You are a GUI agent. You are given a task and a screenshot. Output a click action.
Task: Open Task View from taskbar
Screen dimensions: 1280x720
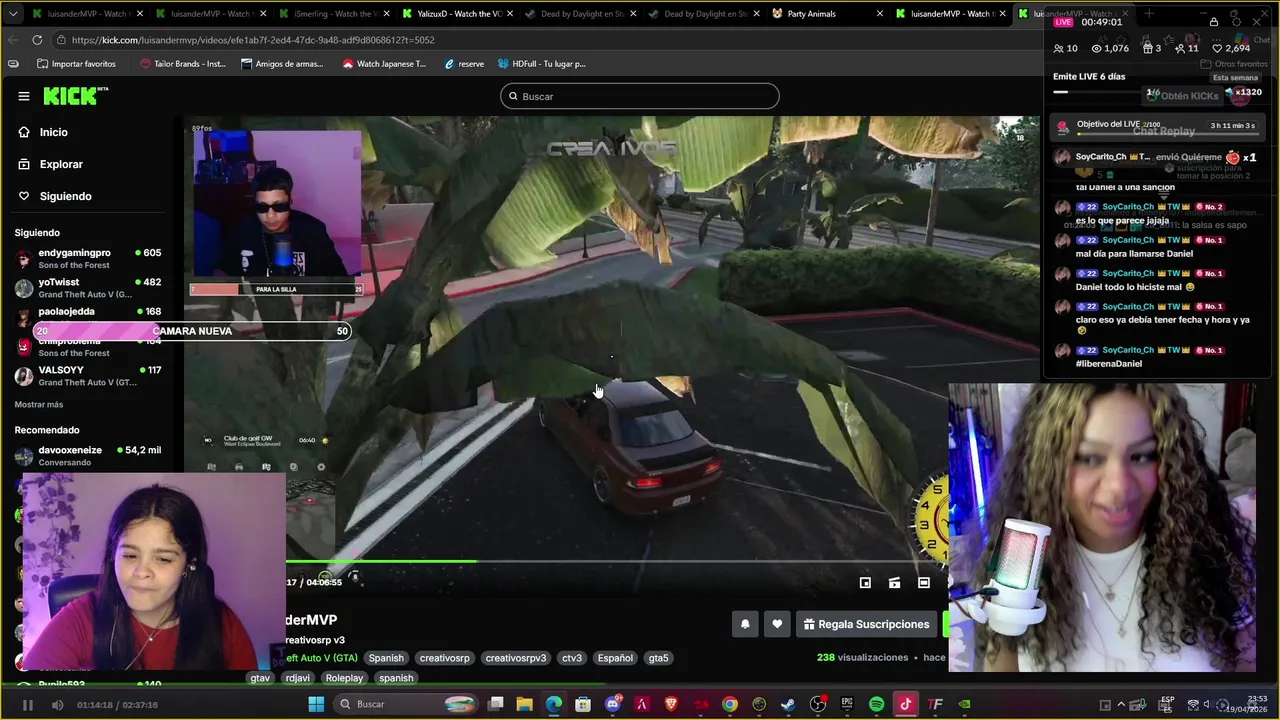[x=495, y=704]
